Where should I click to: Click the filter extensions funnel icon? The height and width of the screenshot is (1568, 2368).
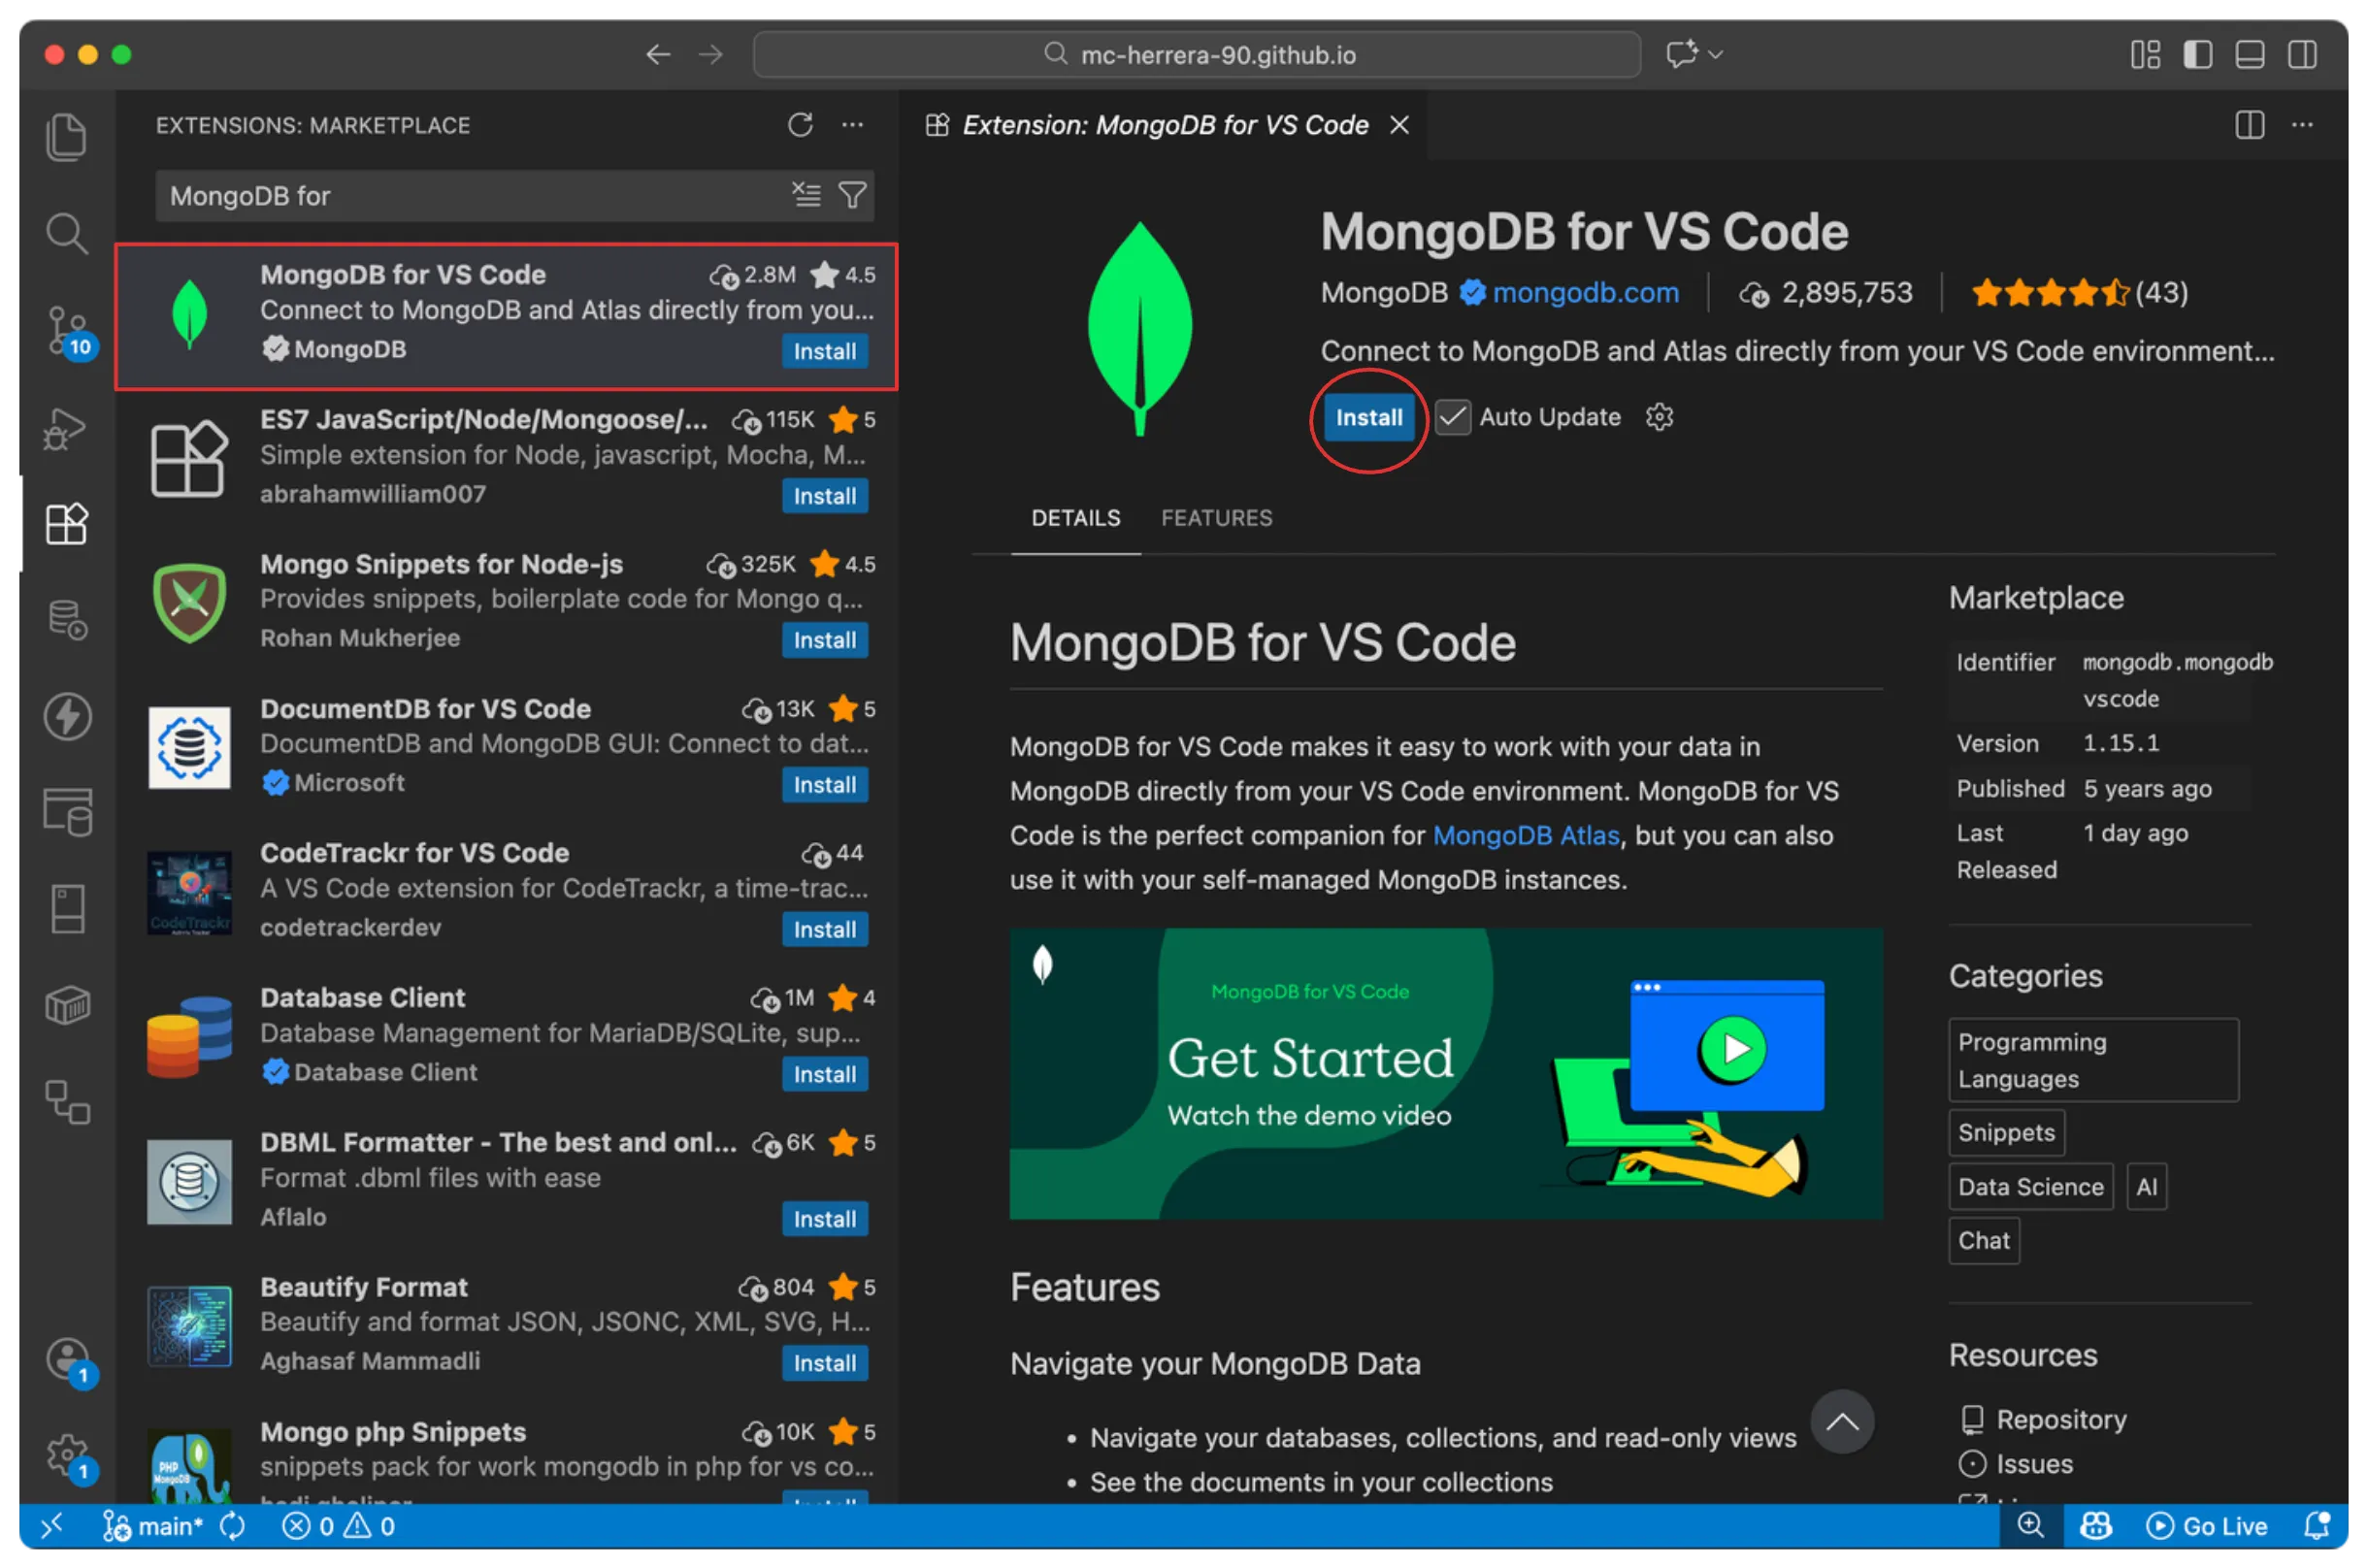pyautogui.click(x=852, y=195)
